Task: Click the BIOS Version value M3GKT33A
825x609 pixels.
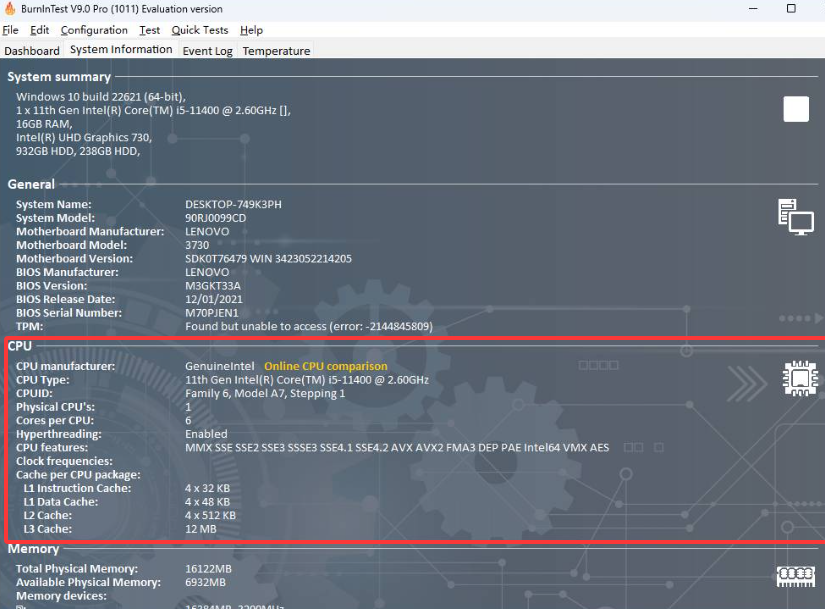Action: point(213,286)
